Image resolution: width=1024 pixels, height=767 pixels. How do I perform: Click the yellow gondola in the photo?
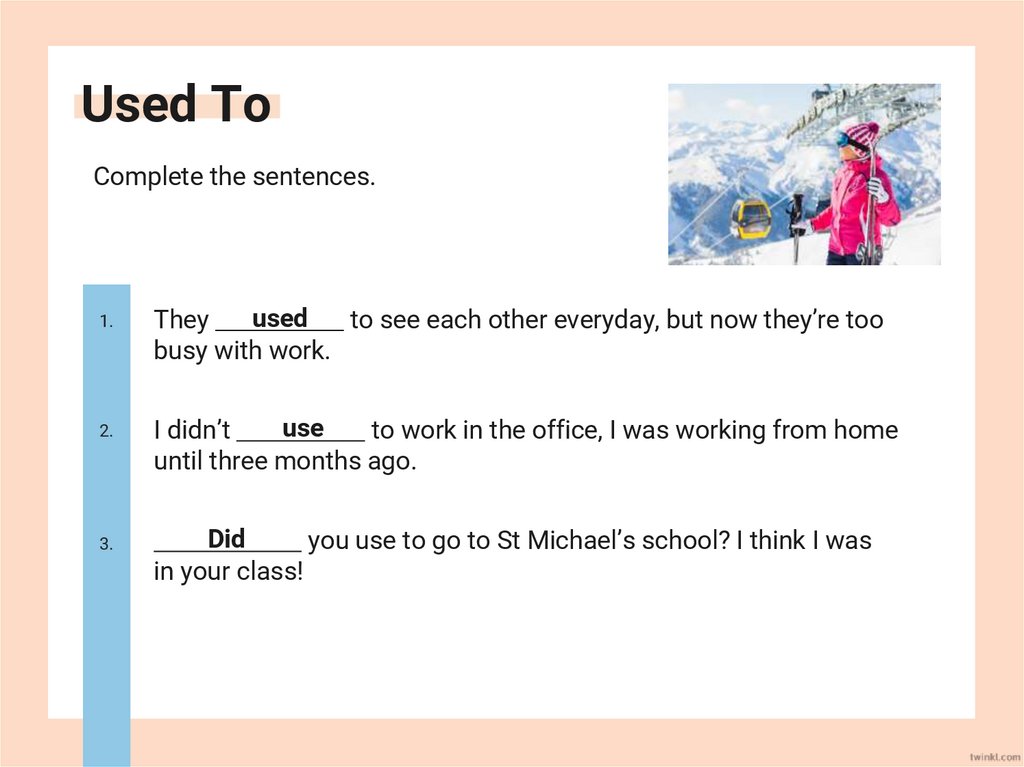pos(750,216)
